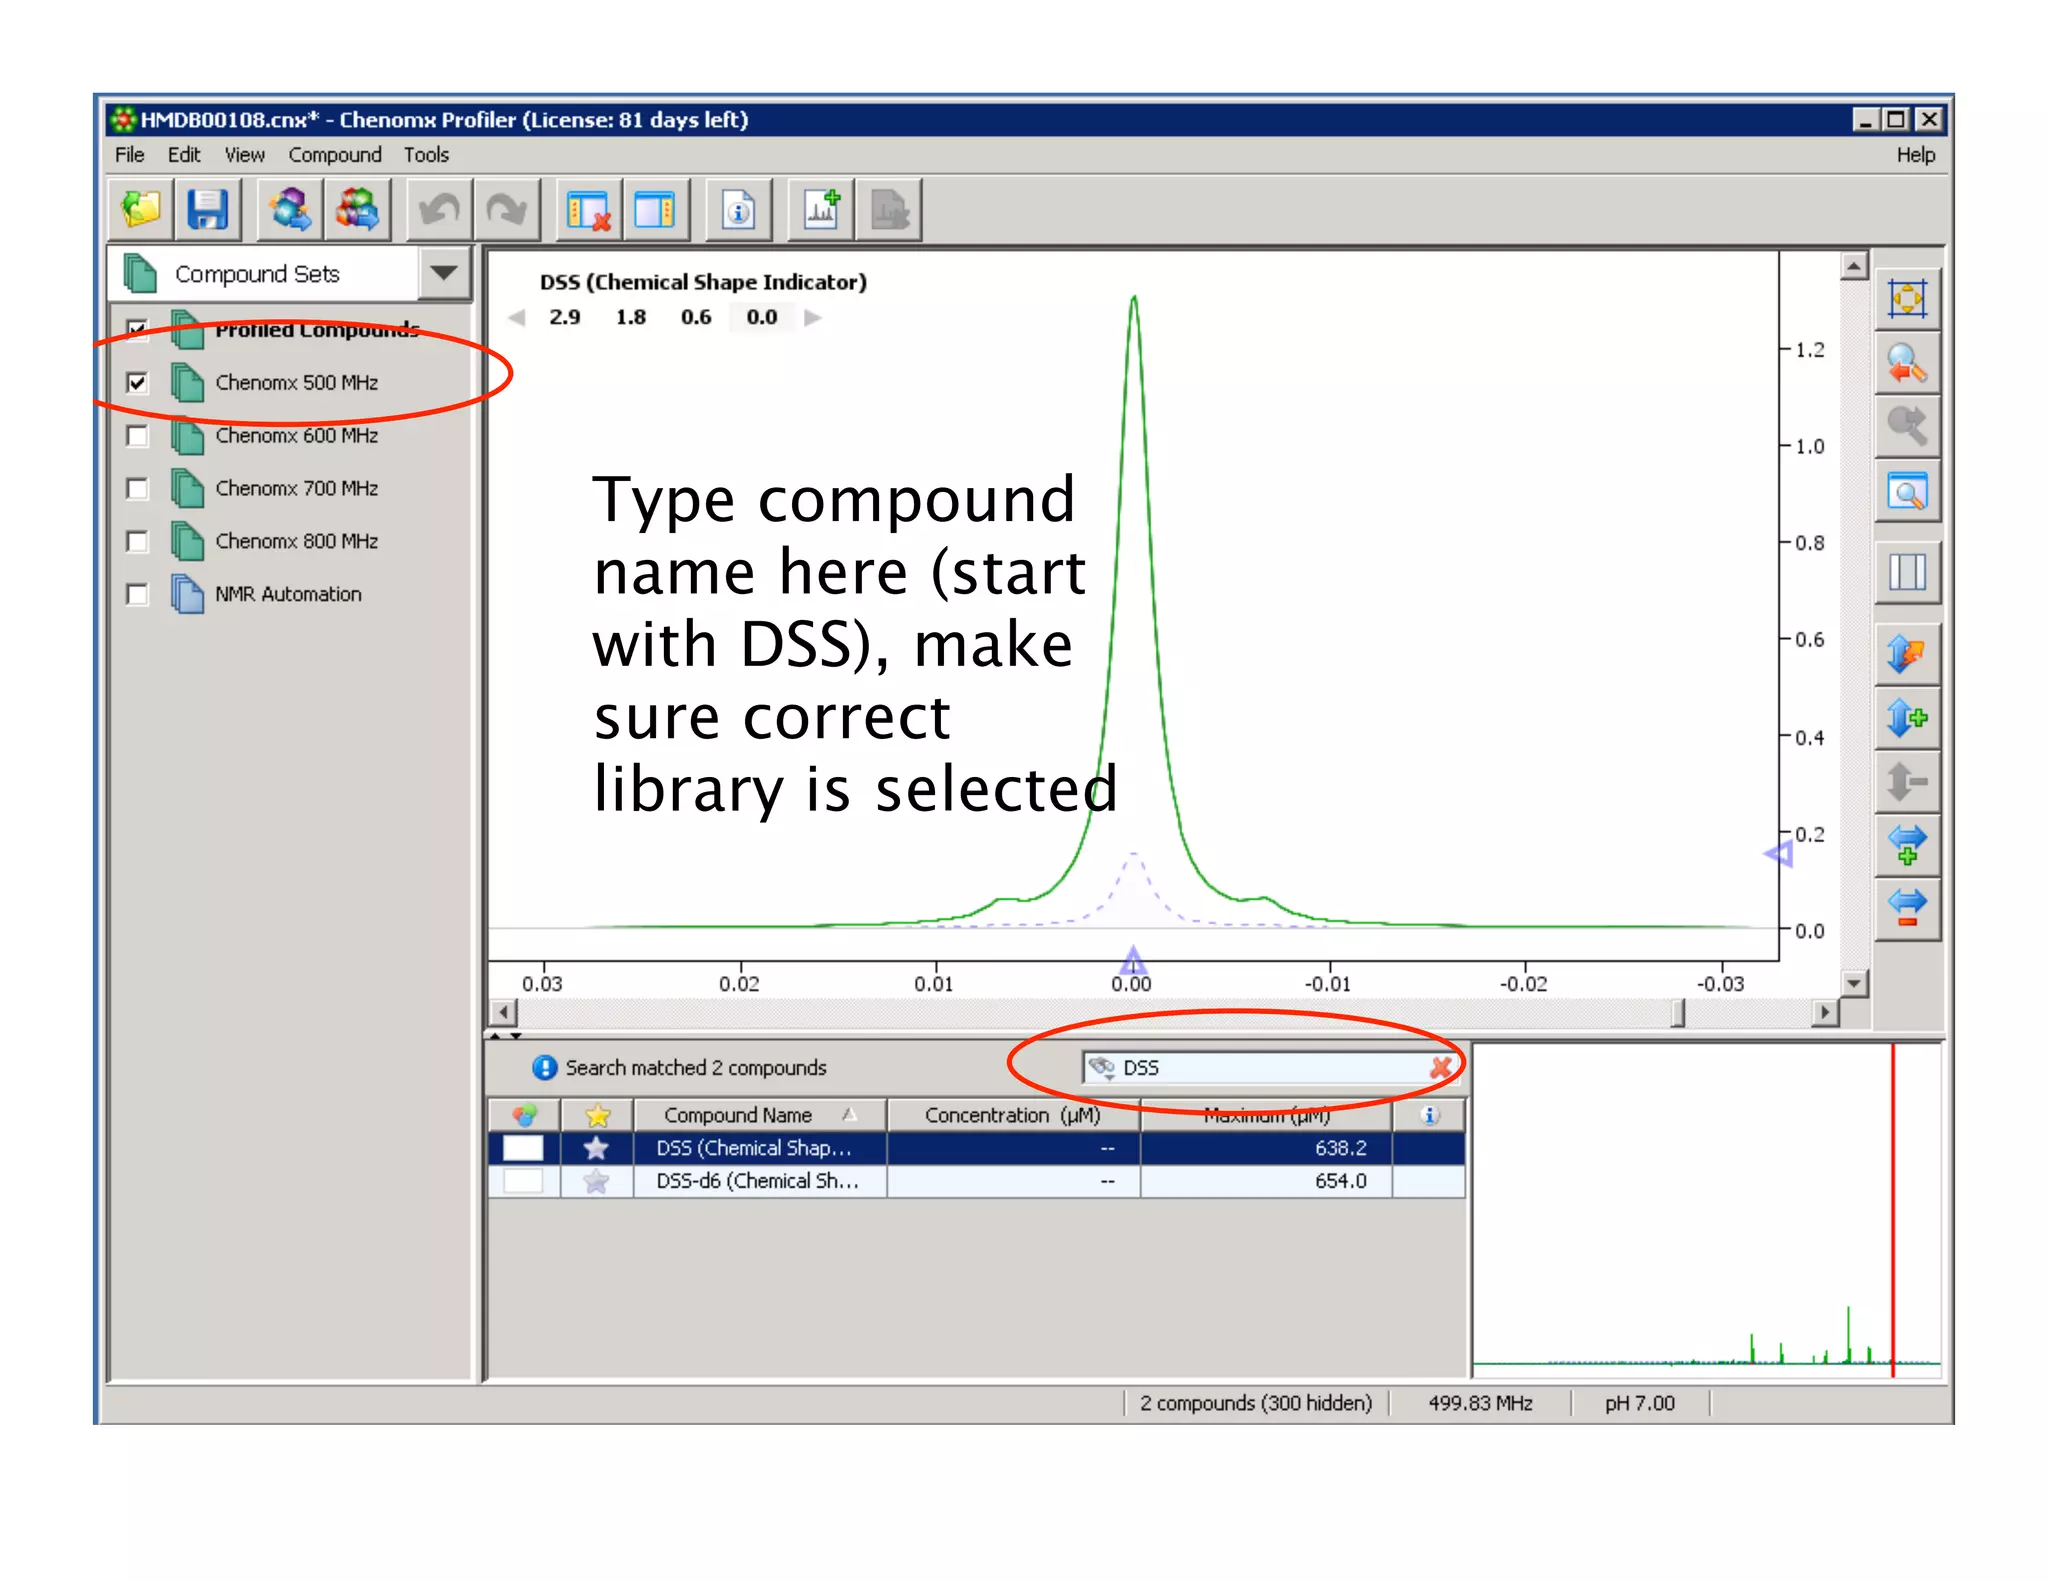Click the spectrum vertical scrollbar up arrow
The image size is (2048, 1582).
click(x=1854, y=266)
